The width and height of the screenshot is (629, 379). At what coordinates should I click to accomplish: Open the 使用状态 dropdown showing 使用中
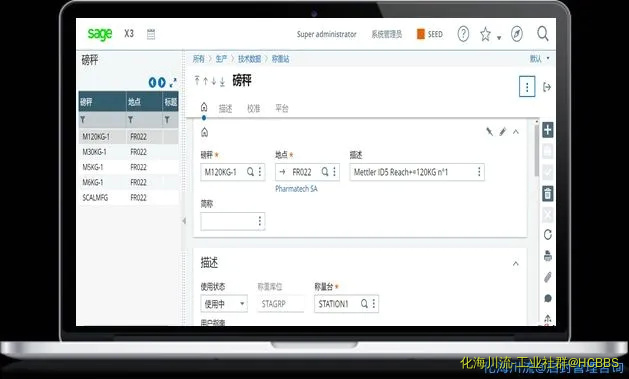coord(224,304)
